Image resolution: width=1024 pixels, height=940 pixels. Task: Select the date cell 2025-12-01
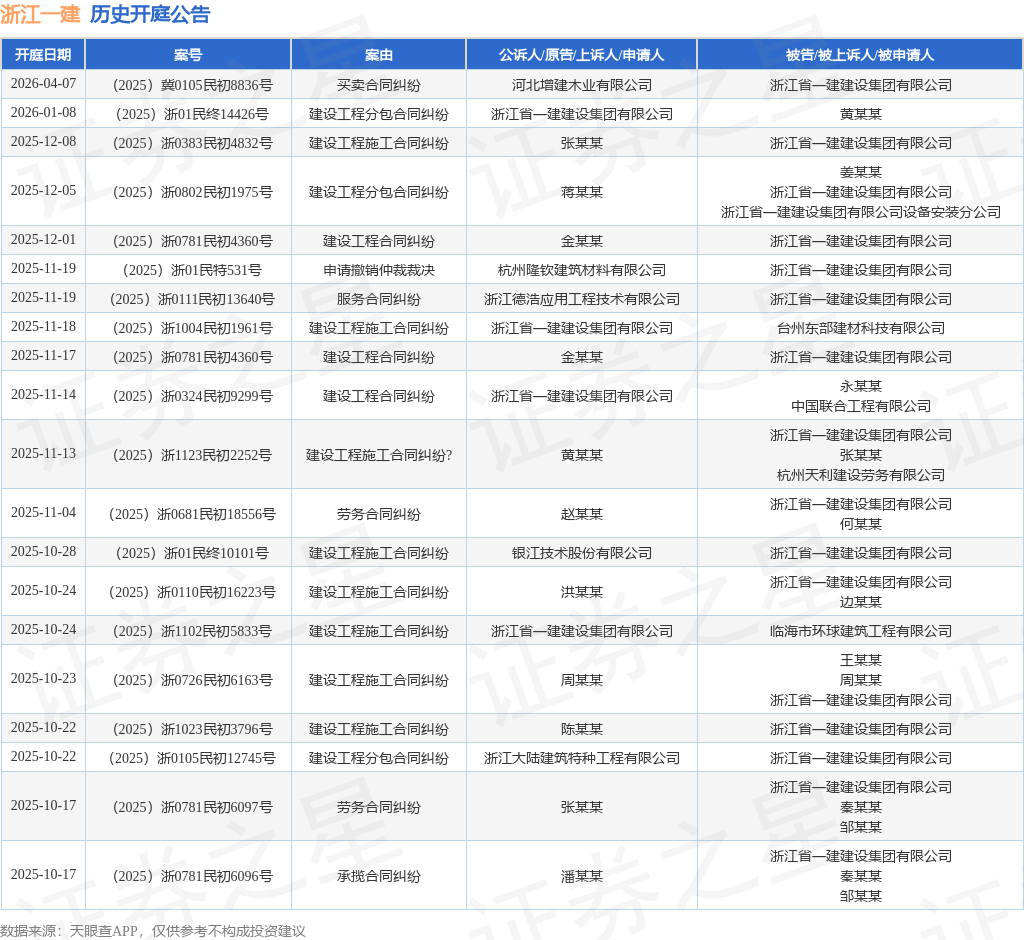[x=43, y=239]
